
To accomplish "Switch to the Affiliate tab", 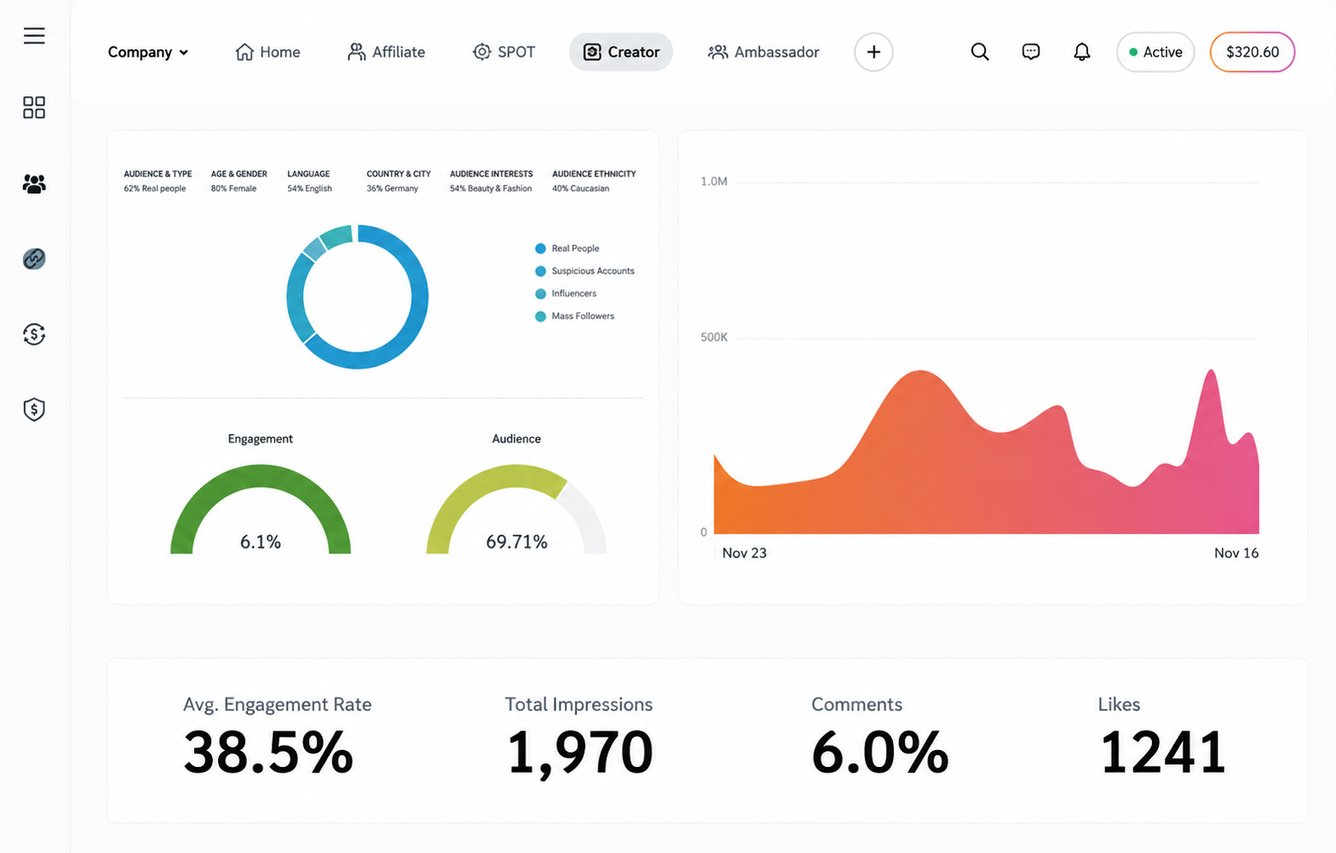I will coord(386,52).
